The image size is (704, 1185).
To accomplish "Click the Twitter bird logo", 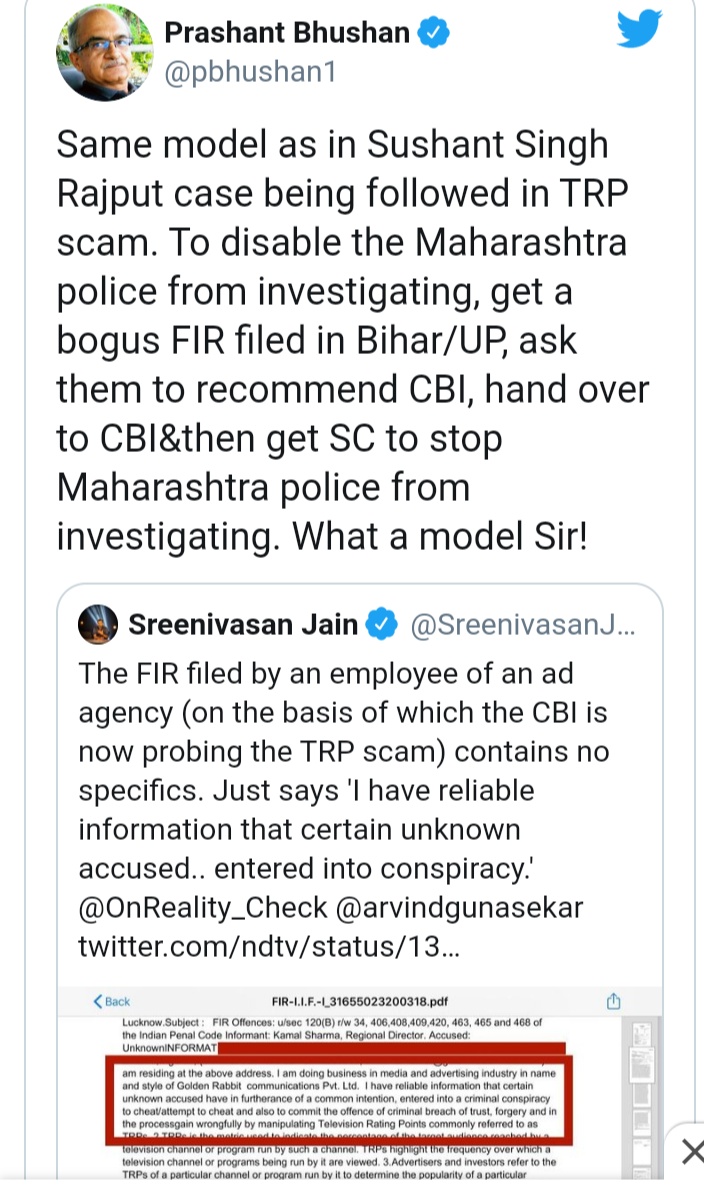I will [x=639, y=28].
